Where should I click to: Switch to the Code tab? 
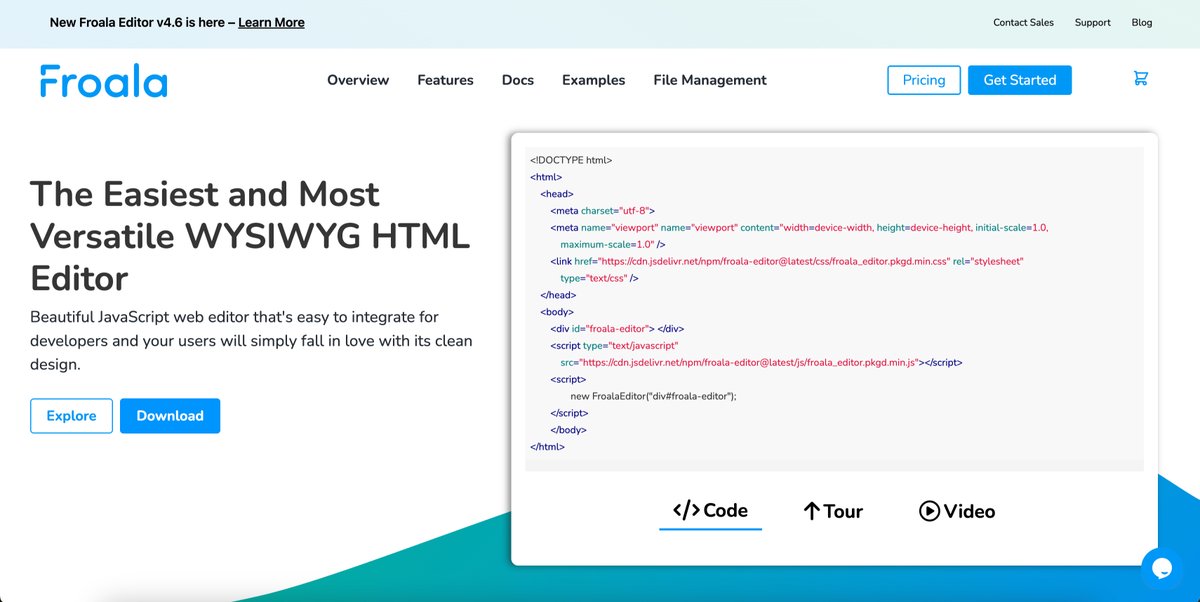click(x=710, y=510)
